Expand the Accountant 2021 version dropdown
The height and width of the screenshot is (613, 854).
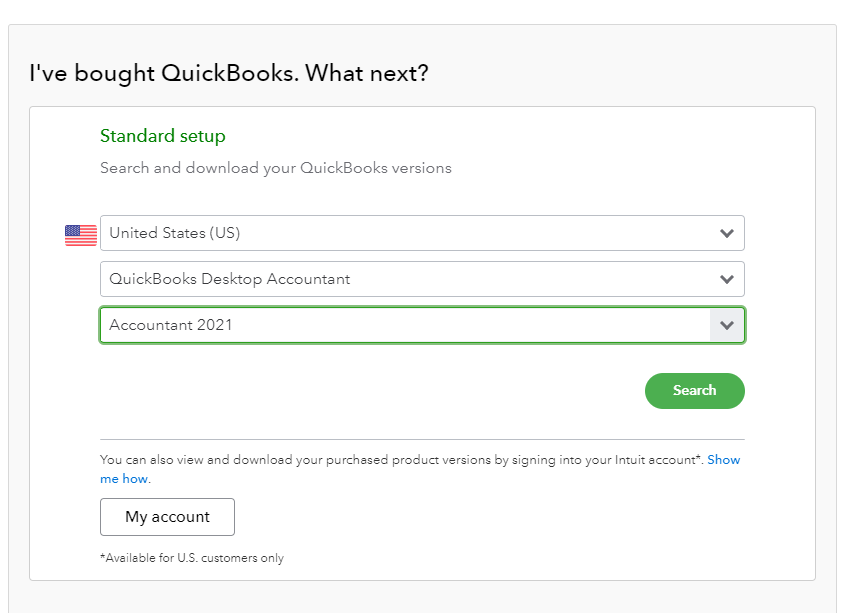[400, 325]
